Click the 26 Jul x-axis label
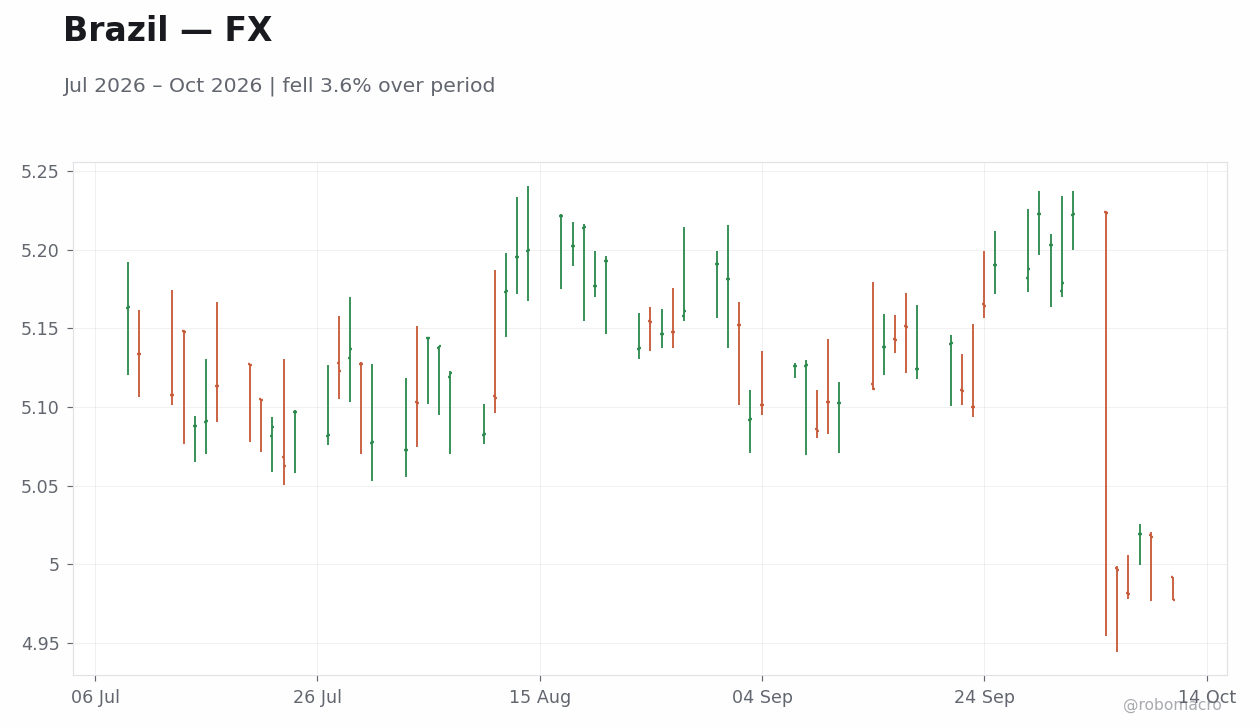The image size is (1260, 728). click(x=317, y=697)
